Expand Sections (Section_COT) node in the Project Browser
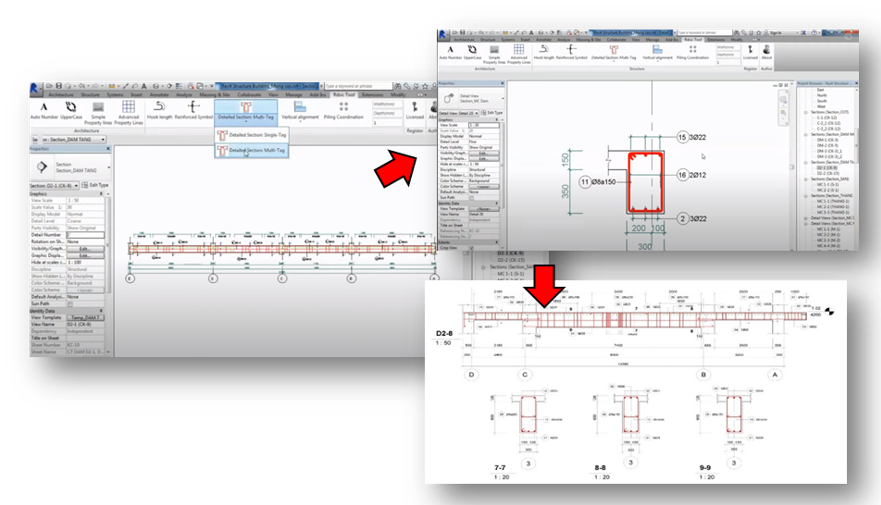 tap(806, 112)
